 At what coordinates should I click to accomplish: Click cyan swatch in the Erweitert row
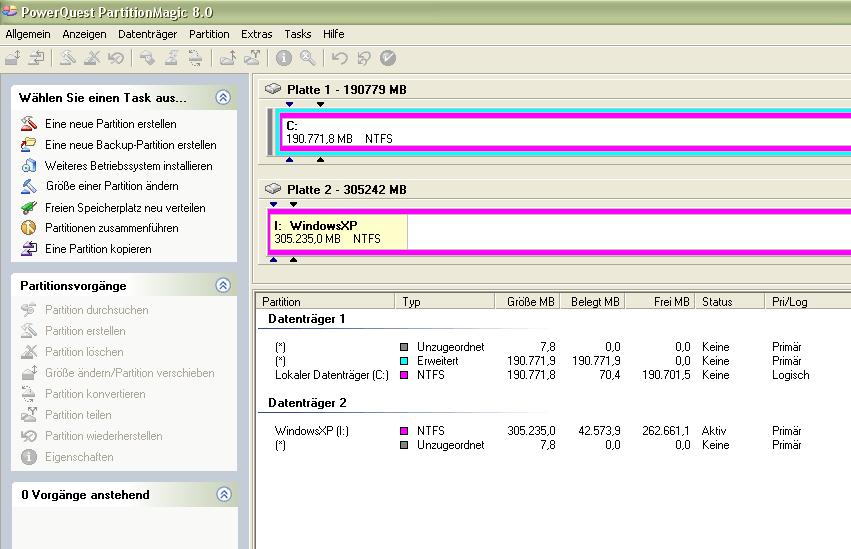tap(404, 361)
